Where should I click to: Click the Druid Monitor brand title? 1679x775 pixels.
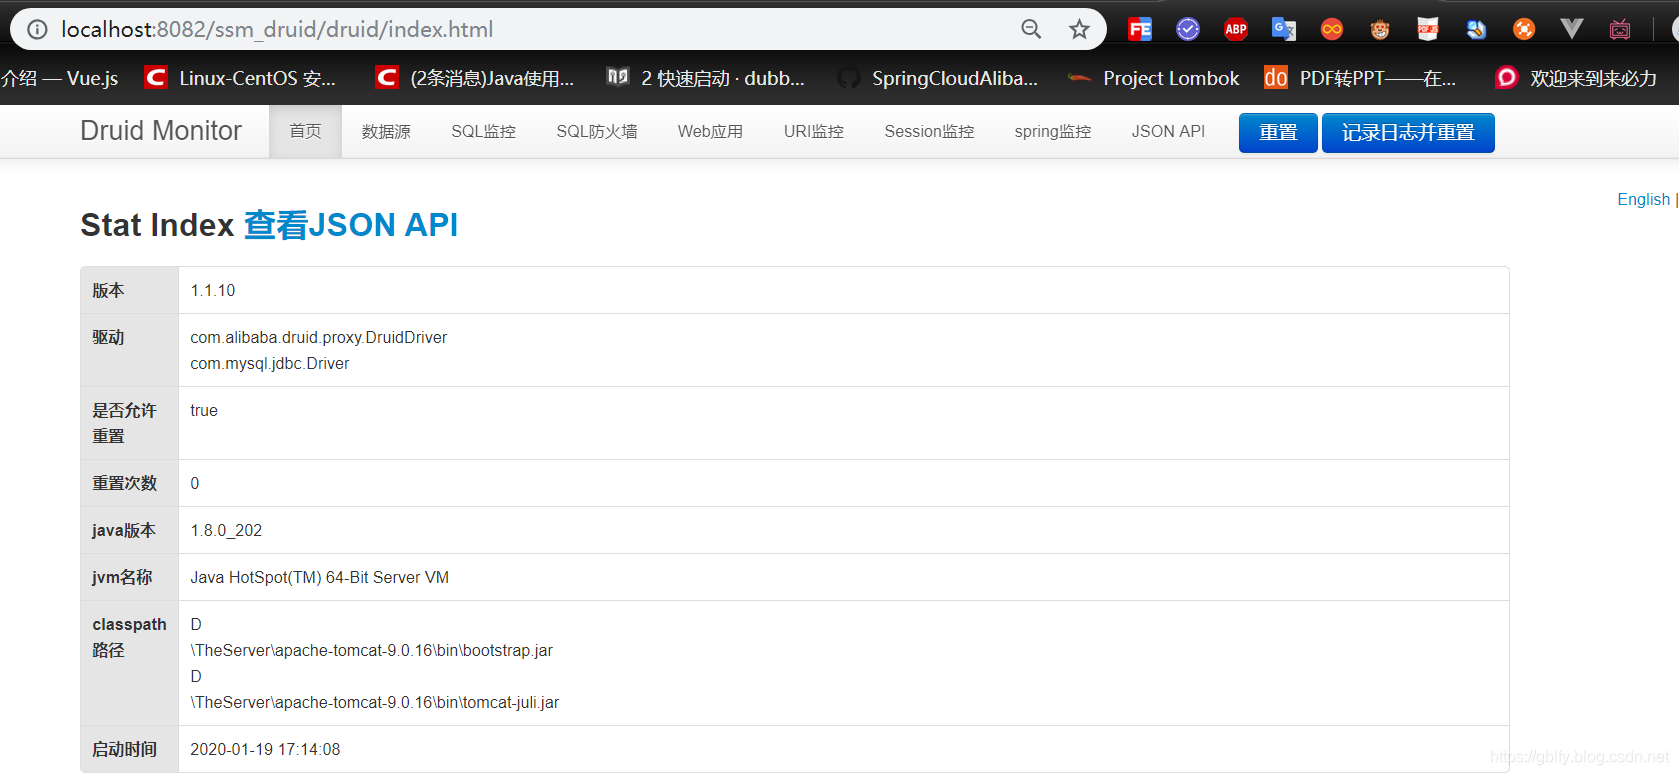(x=161, y=131)
